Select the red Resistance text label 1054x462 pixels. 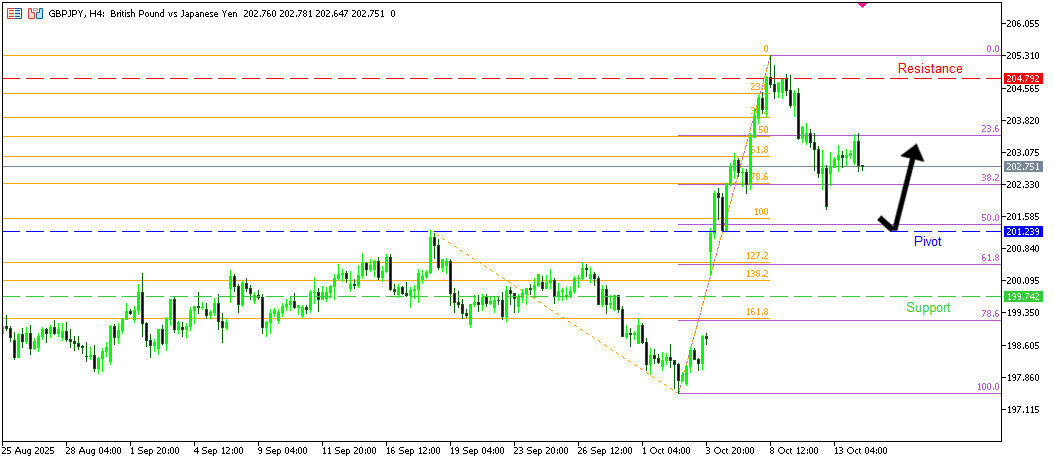coord(929,69)
